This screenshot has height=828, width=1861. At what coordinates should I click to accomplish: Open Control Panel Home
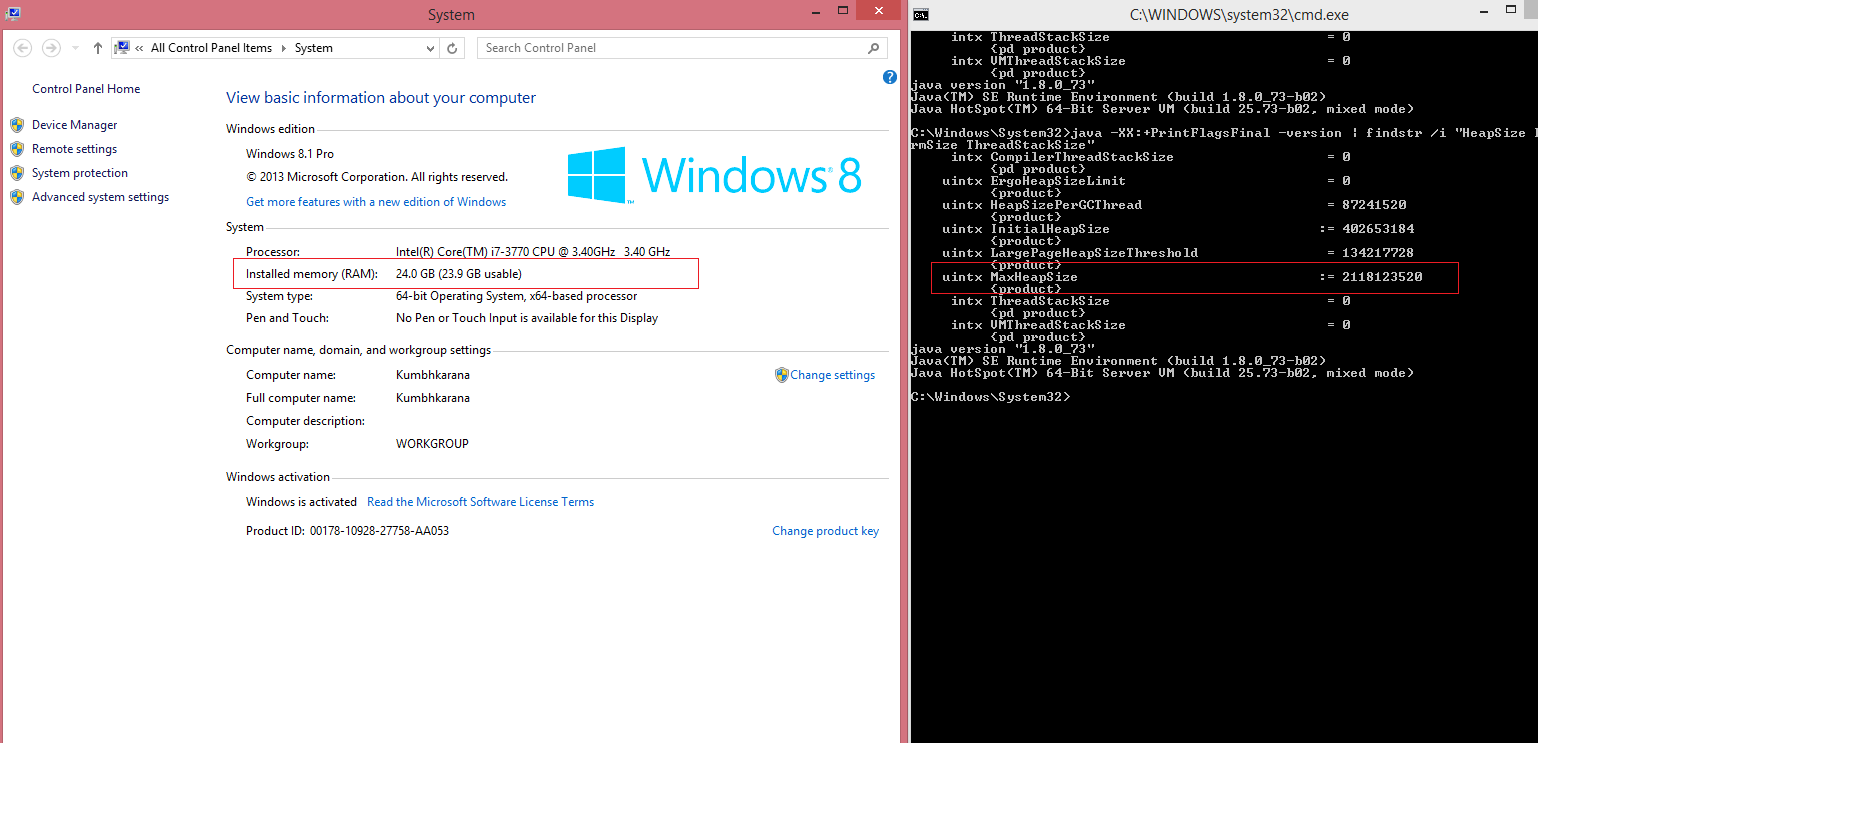pos(86,89)
